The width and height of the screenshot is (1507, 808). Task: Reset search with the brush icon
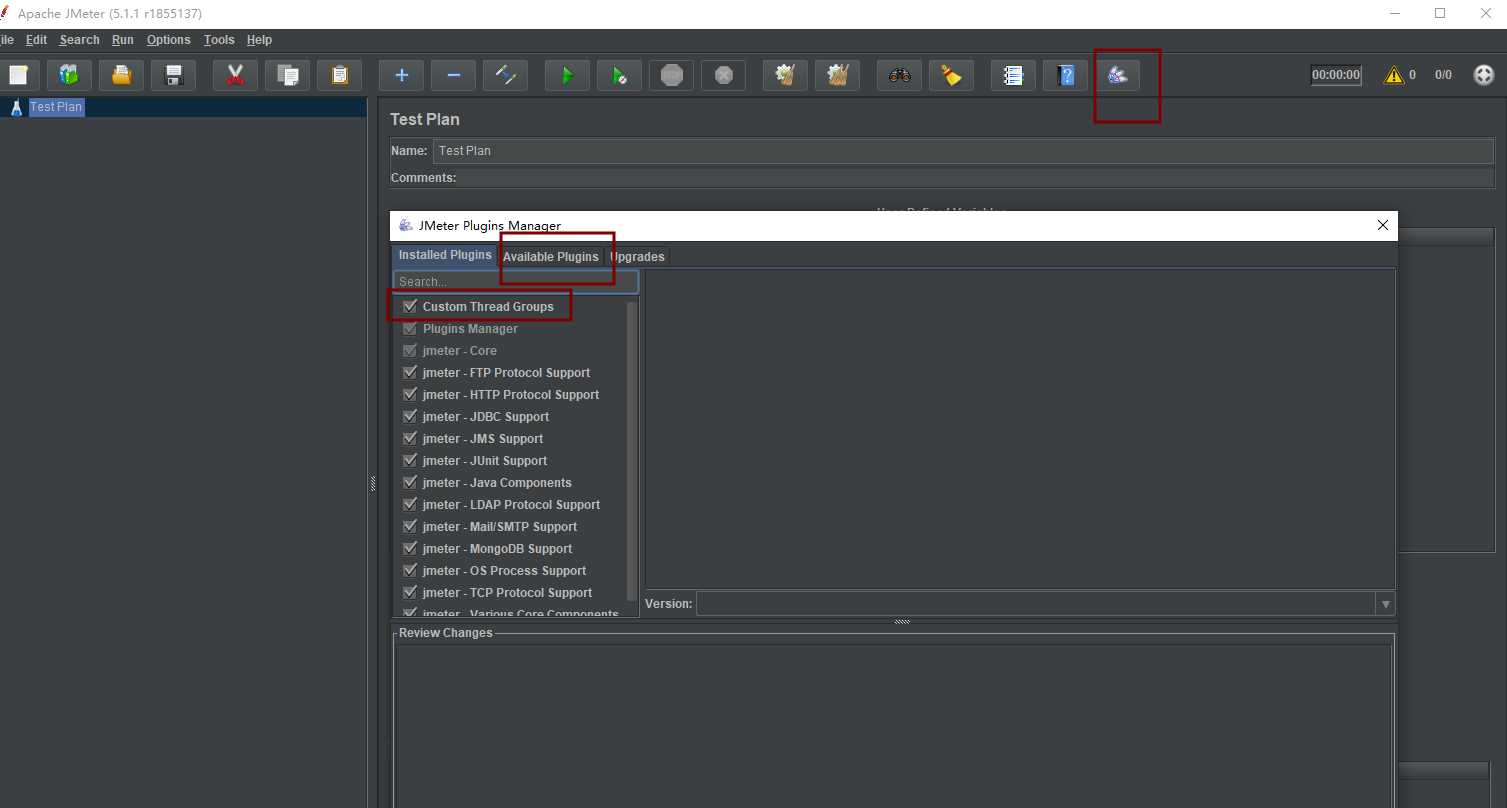[951, 75]
